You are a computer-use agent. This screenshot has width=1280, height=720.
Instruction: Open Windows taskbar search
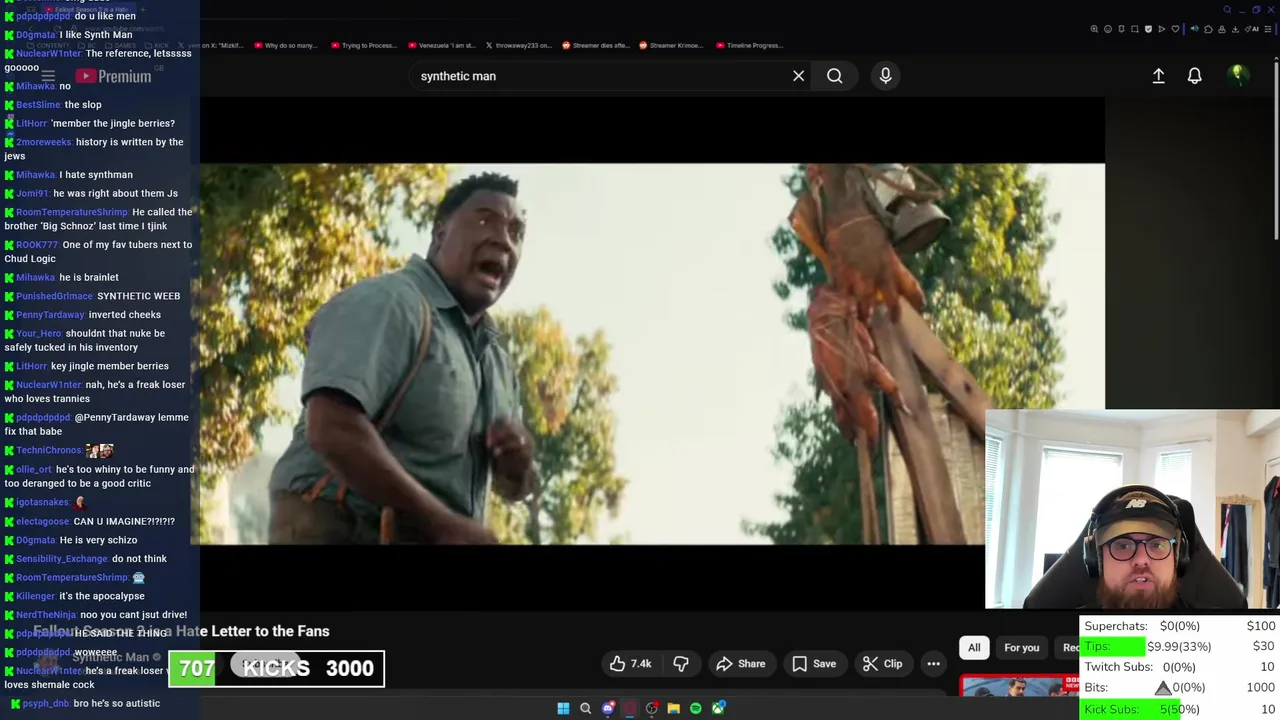[x=585, y=708]
